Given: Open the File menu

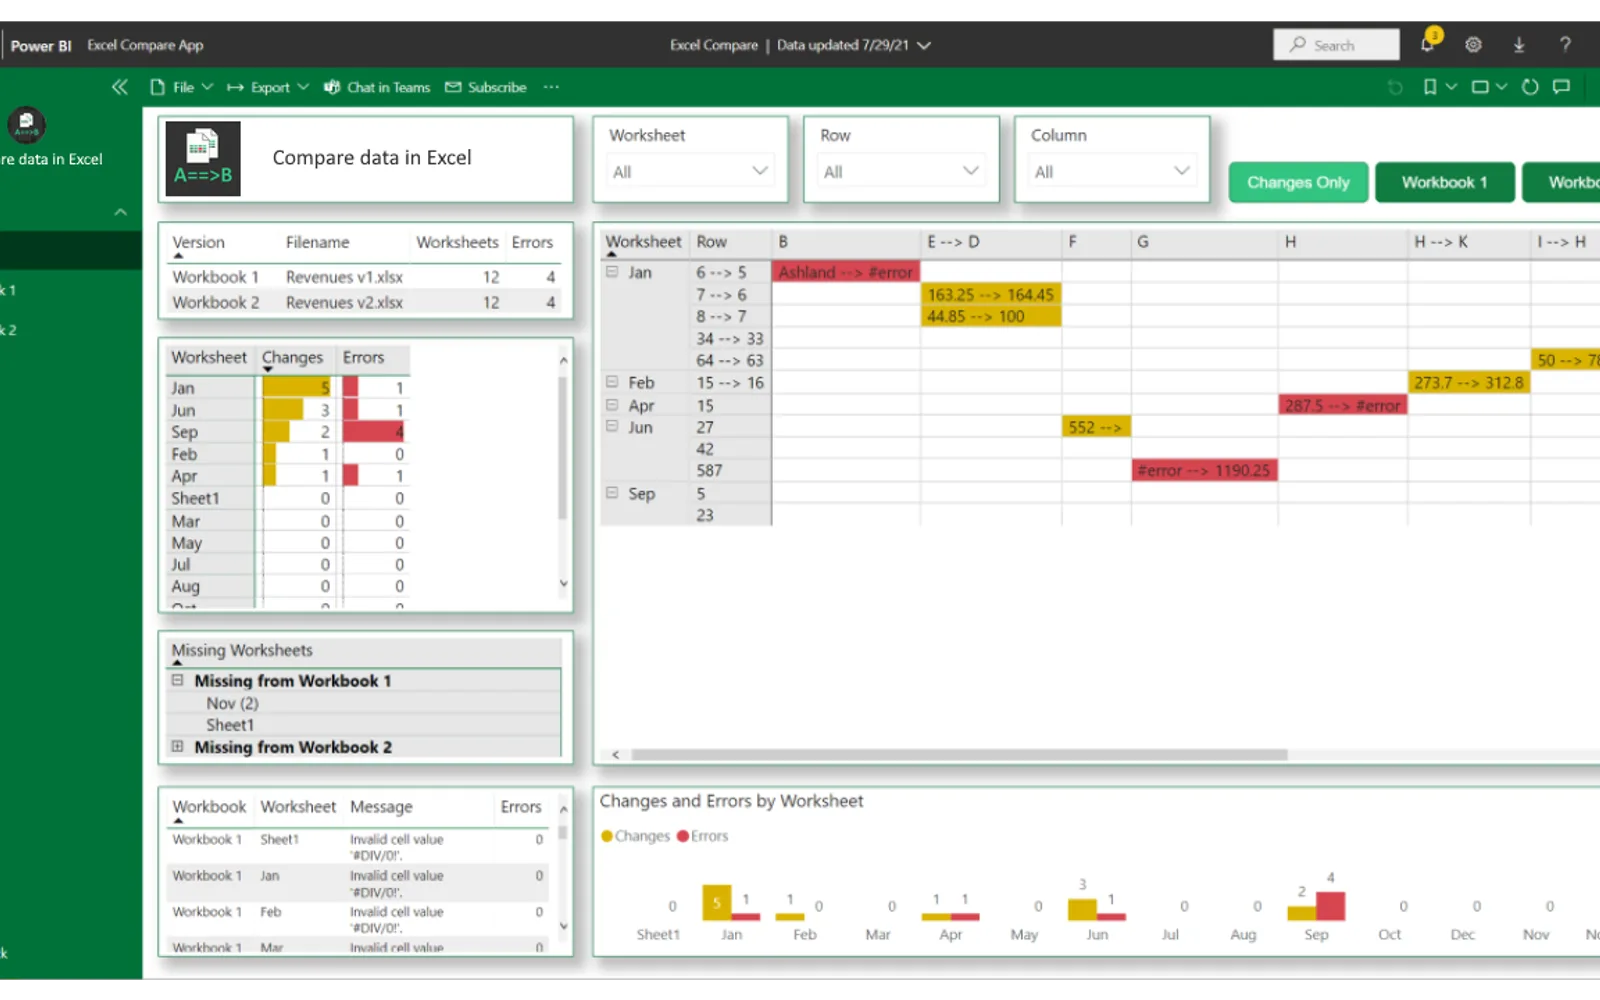Looking at the screenshot, I should pyautogui.click(x=181, y=87).
